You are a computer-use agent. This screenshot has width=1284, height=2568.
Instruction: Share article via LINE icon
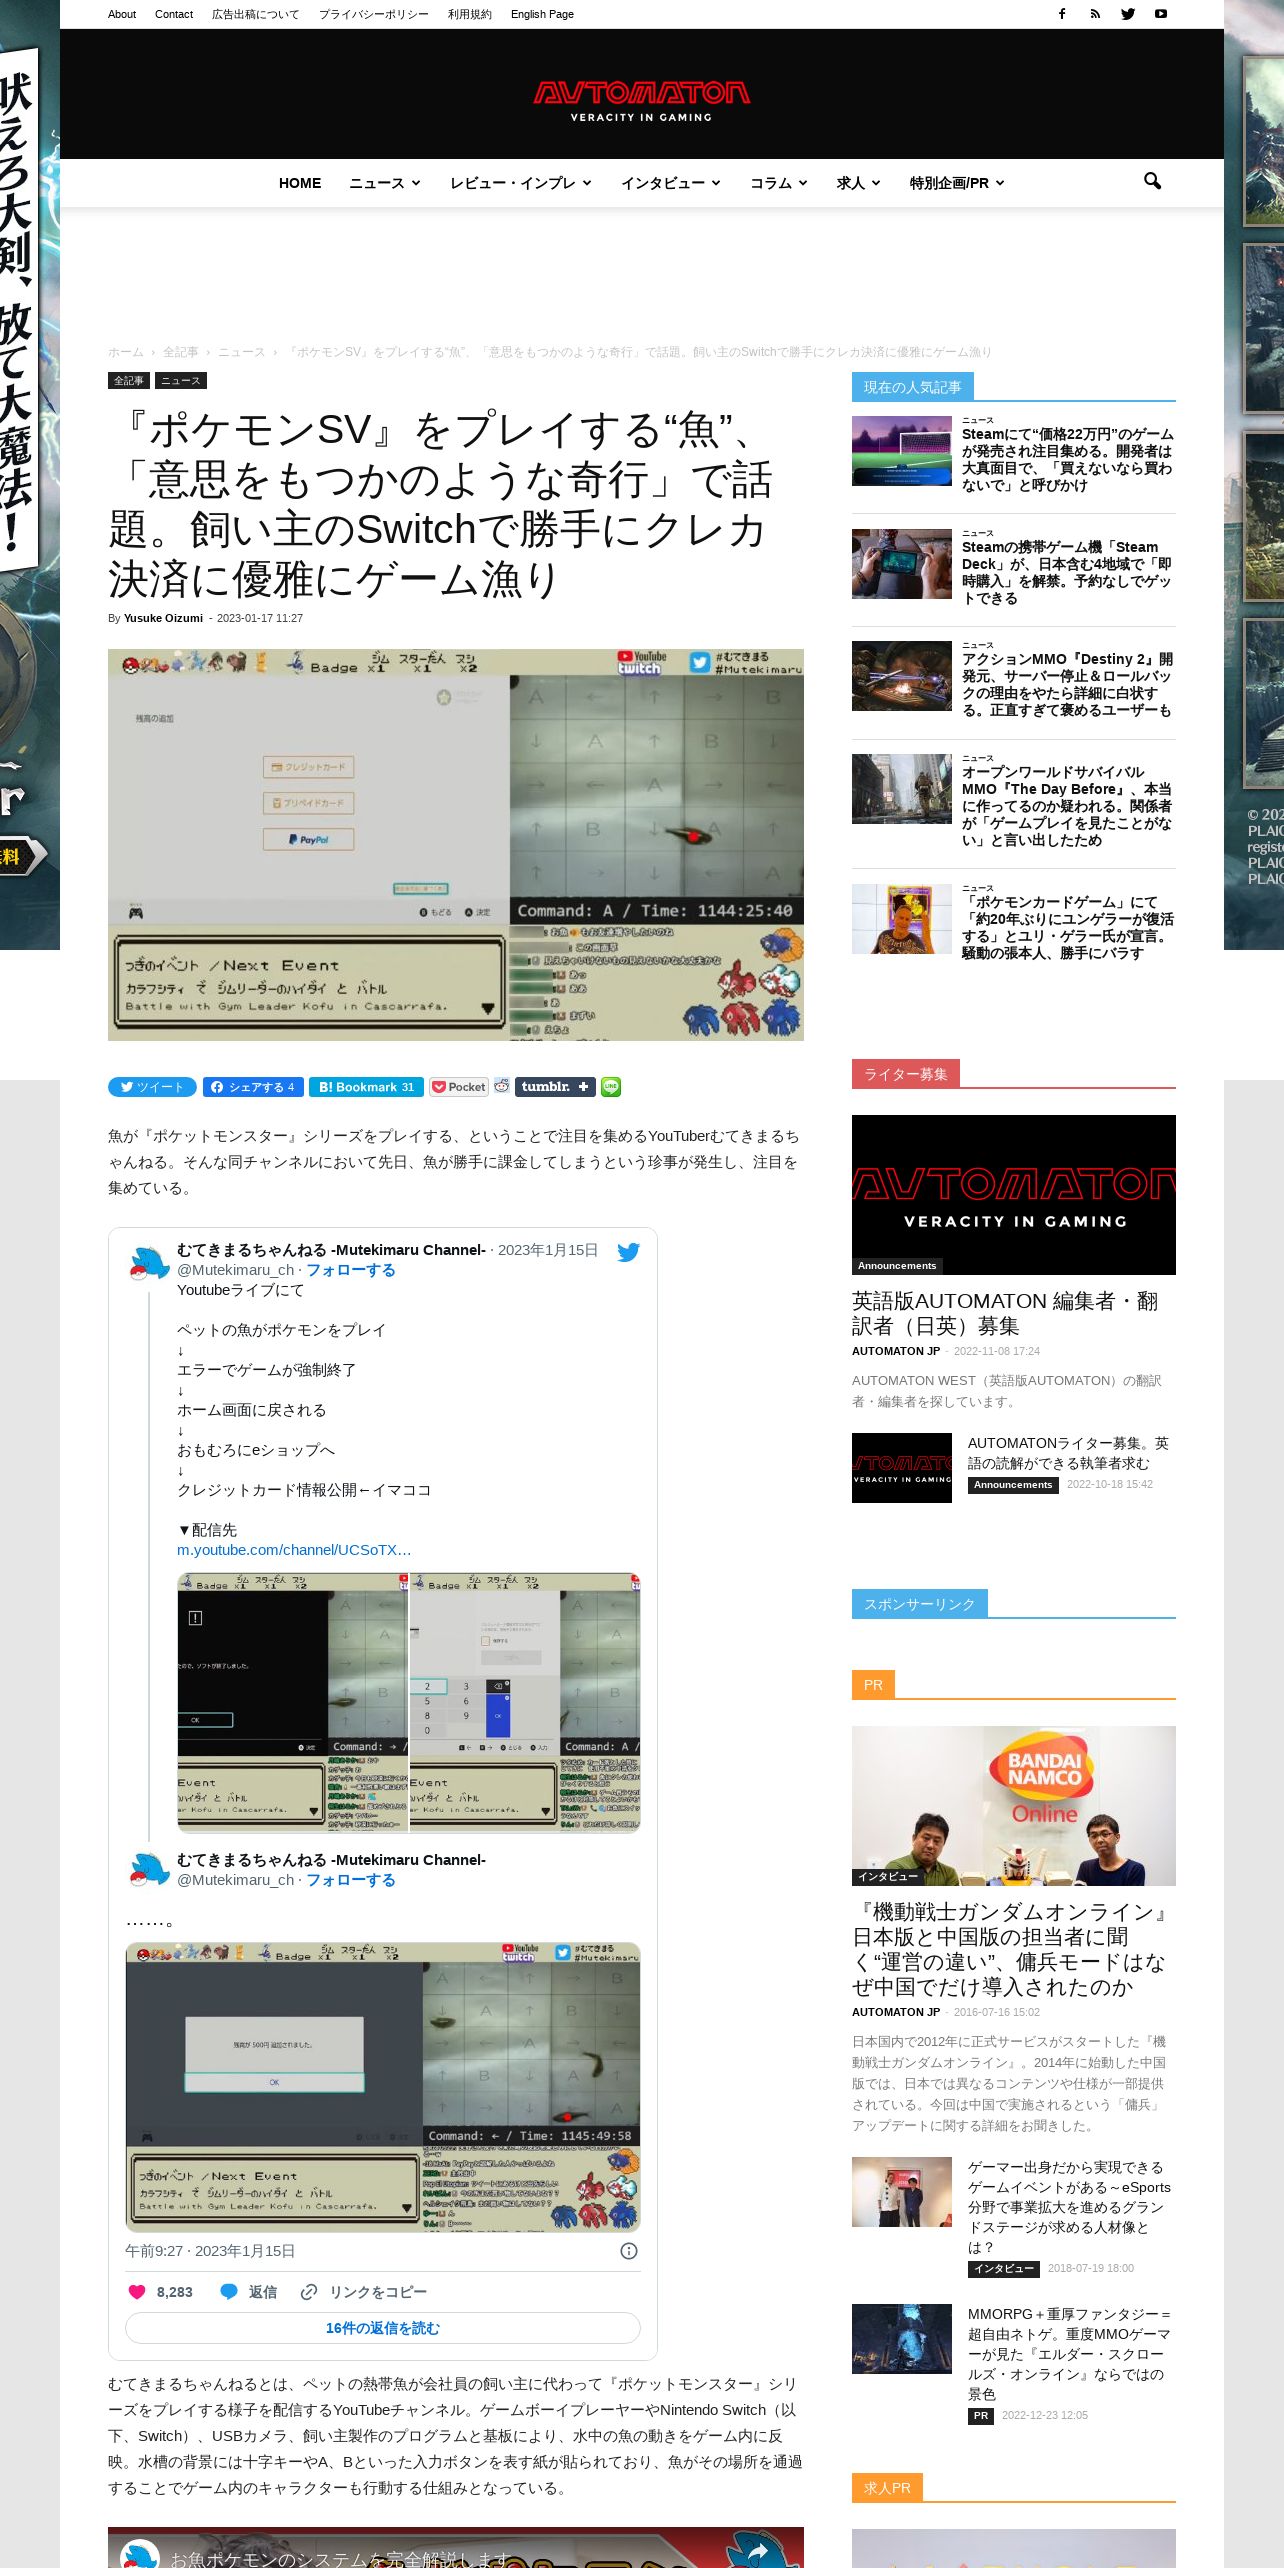610,1087
